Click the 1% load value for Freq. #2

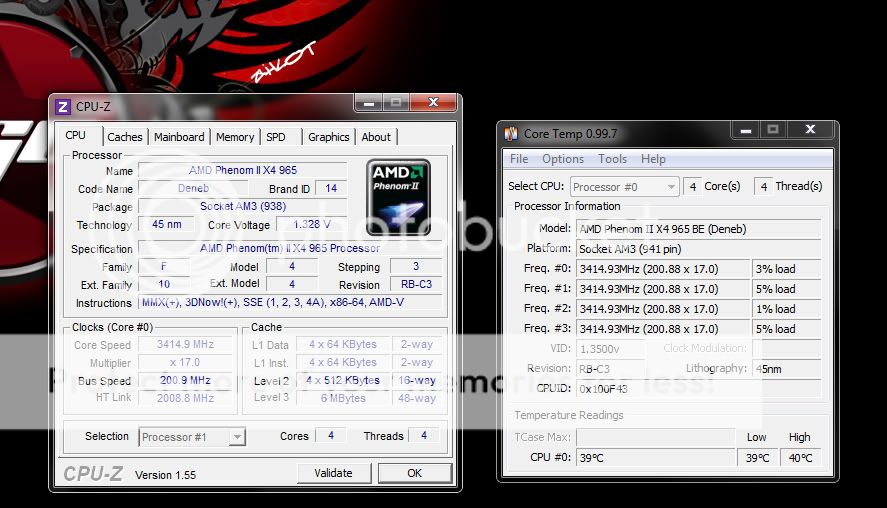[x=787, y=309]
